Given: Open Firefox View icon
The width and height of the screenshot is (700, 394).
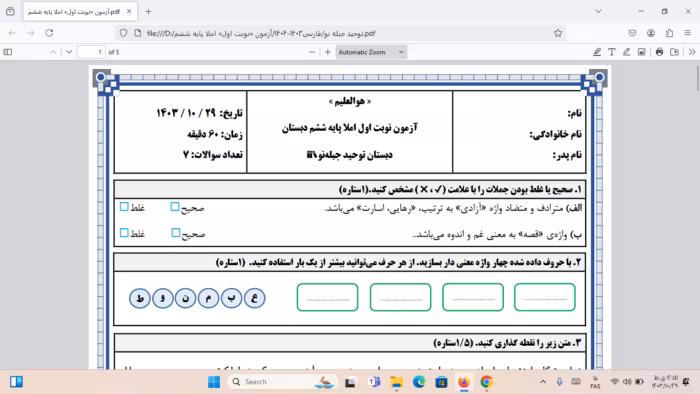Looking at the screenshot, I should [10, 12].
